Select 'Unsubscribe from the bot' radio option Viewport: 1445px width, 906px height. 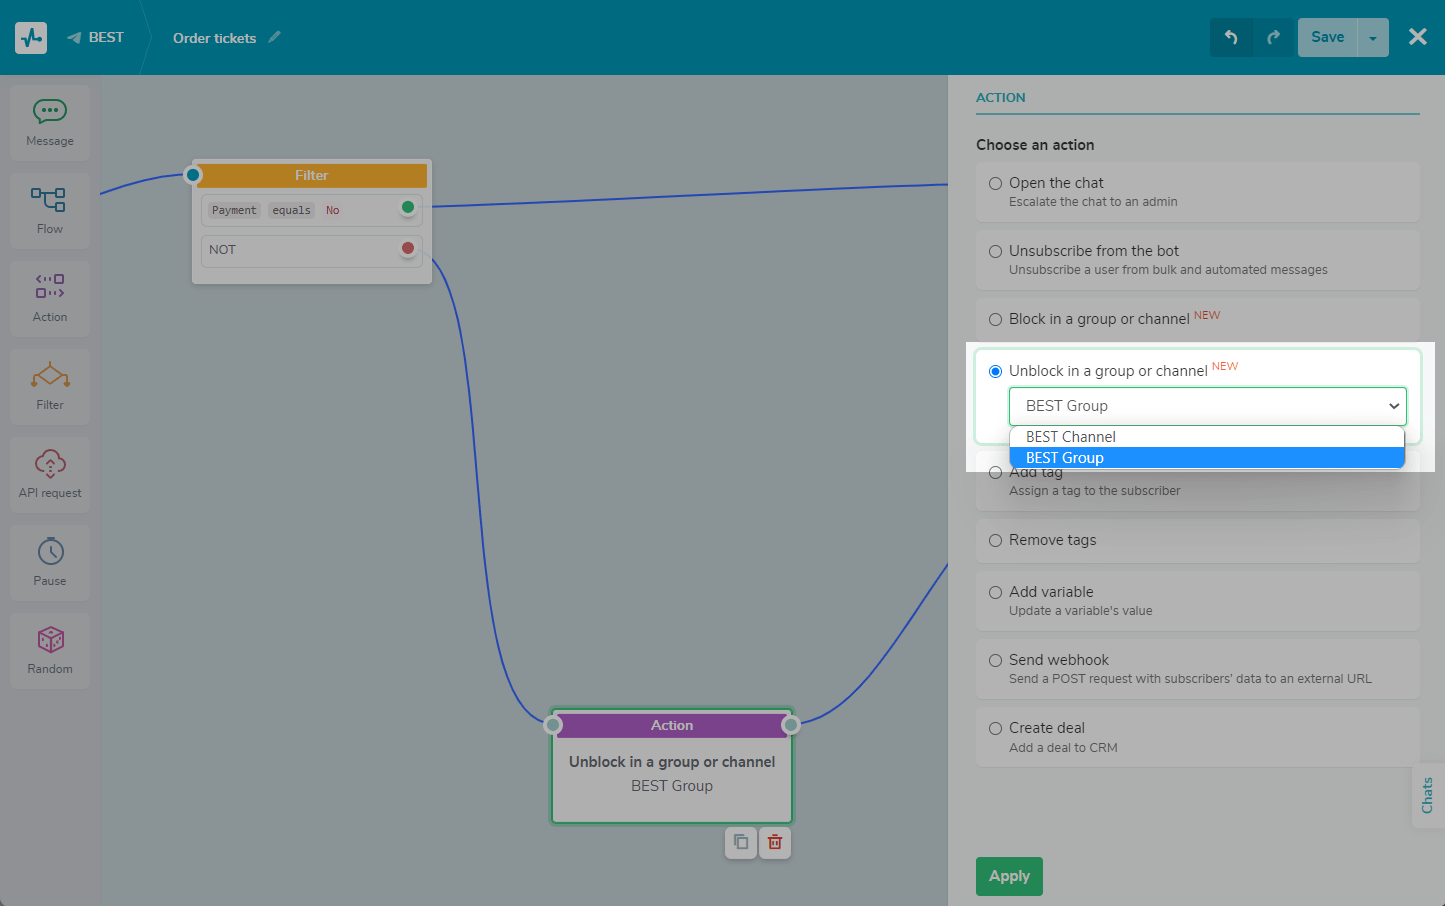pos(995,251)
